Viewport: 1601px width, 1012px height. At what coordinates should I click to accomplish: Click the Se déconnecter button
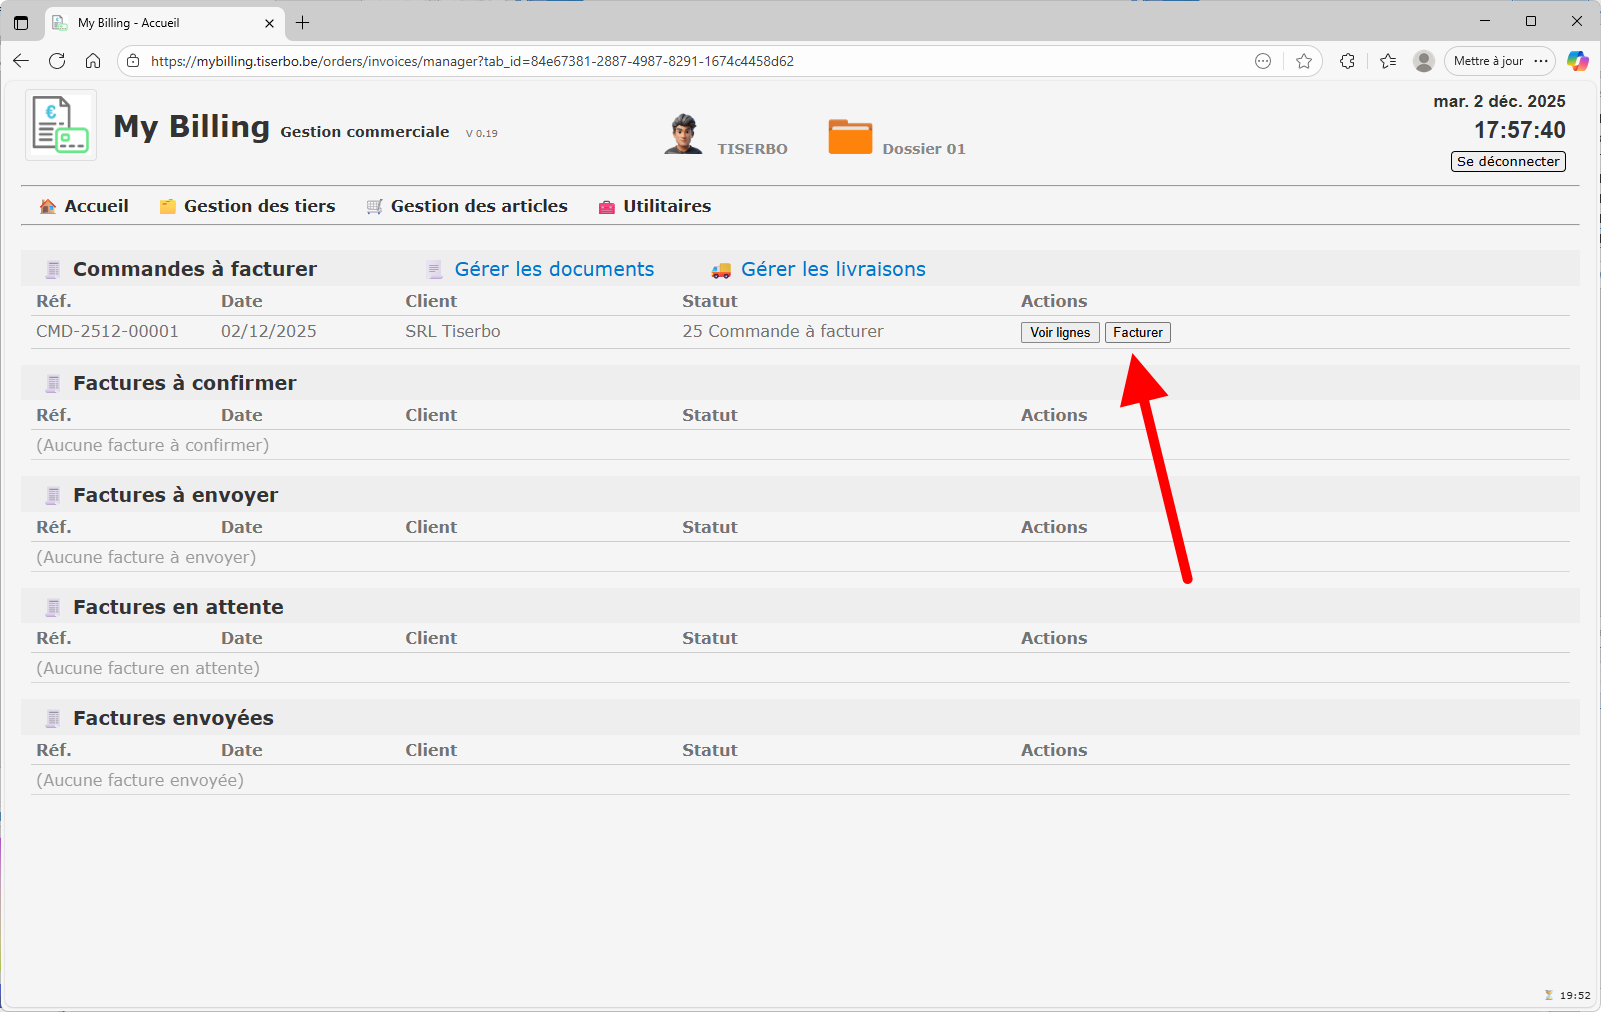coord(1508,162)
